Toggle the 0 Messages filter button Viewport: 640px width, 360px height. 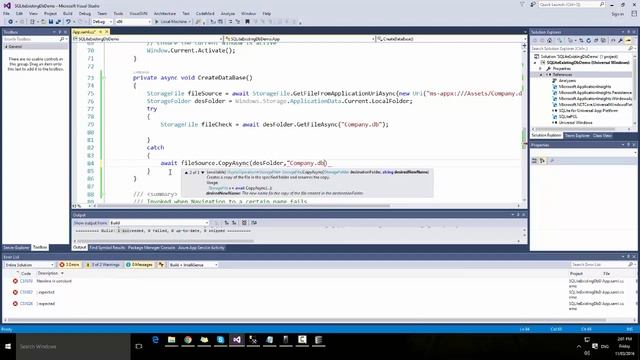tap(140, 265)
